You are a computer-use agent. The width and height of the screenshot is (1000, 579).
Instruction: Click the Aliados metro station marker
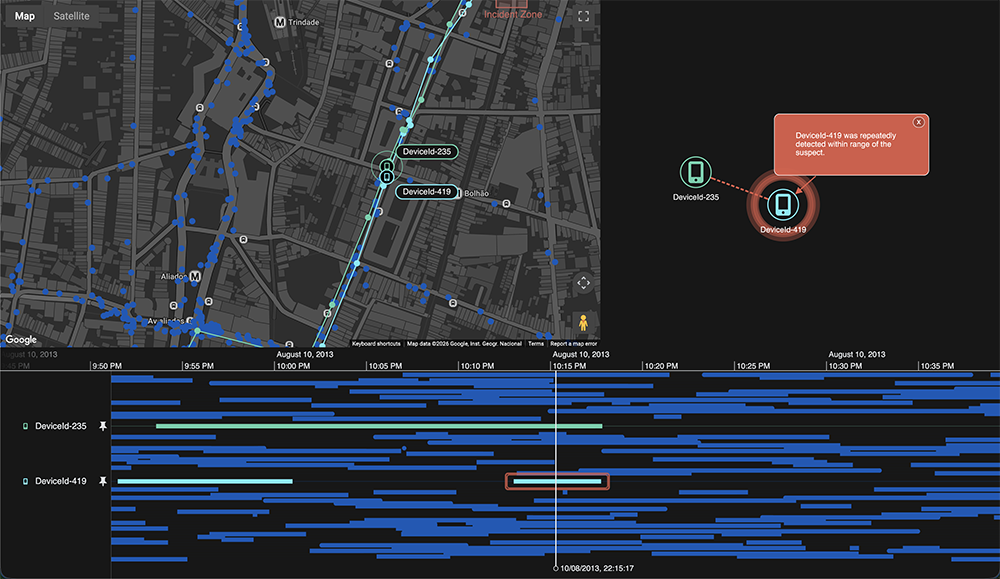(195, 277)
